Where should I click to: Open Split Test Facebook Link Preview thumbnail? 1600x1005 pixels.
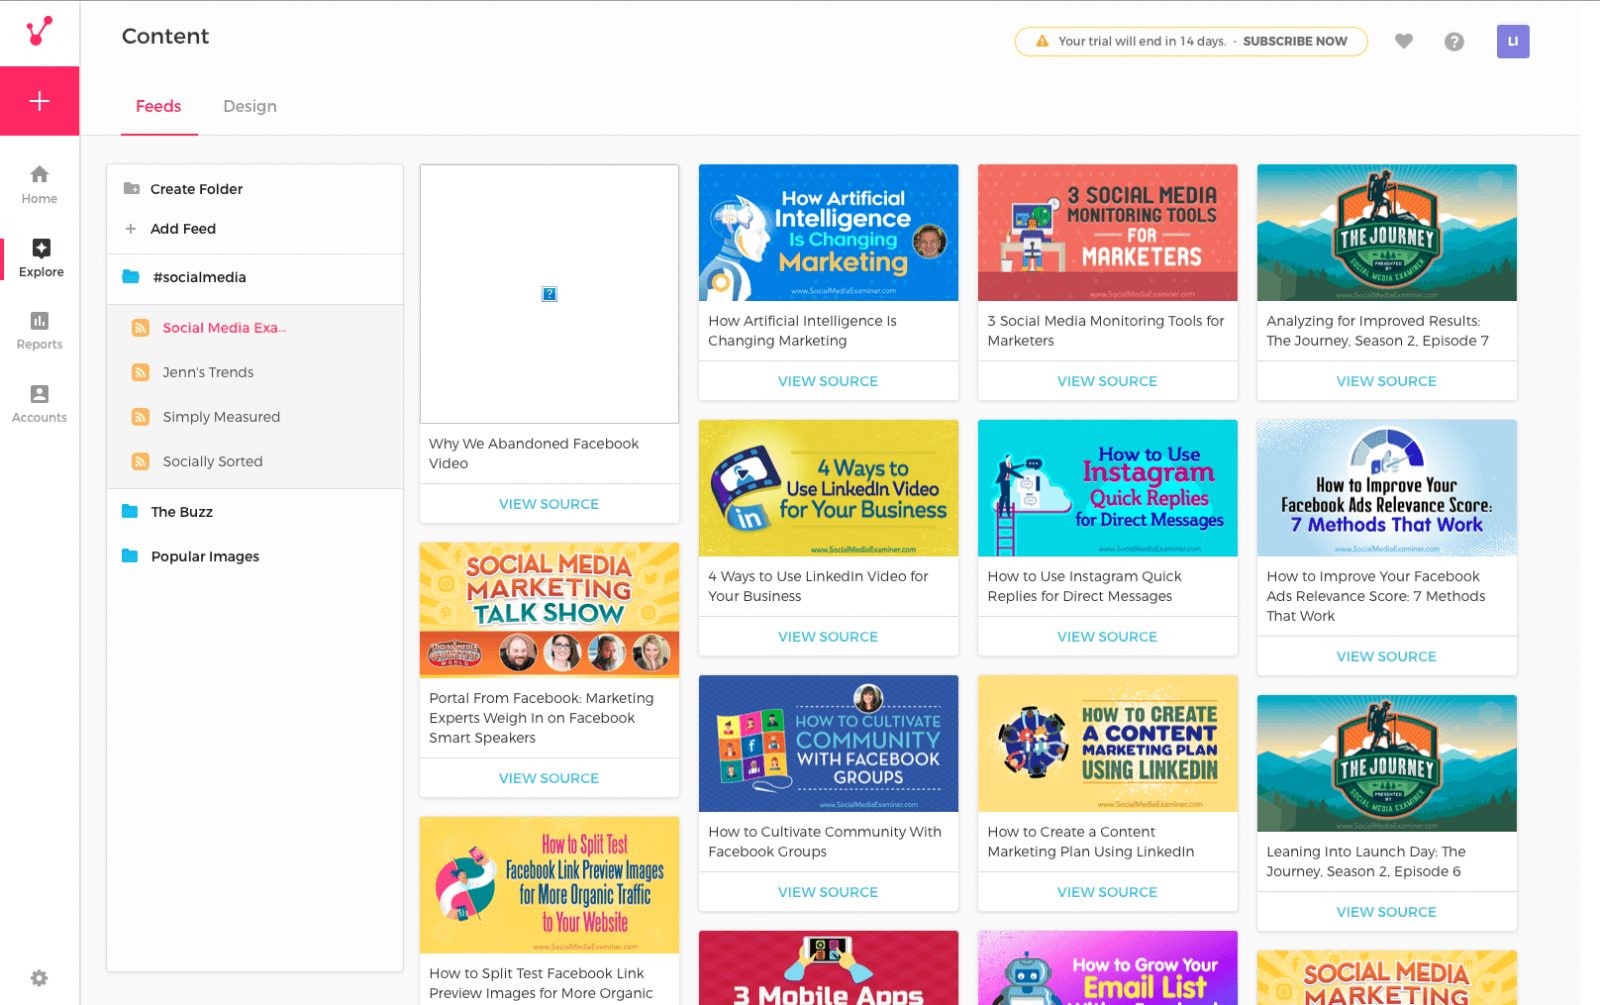(x=549, y=885)
